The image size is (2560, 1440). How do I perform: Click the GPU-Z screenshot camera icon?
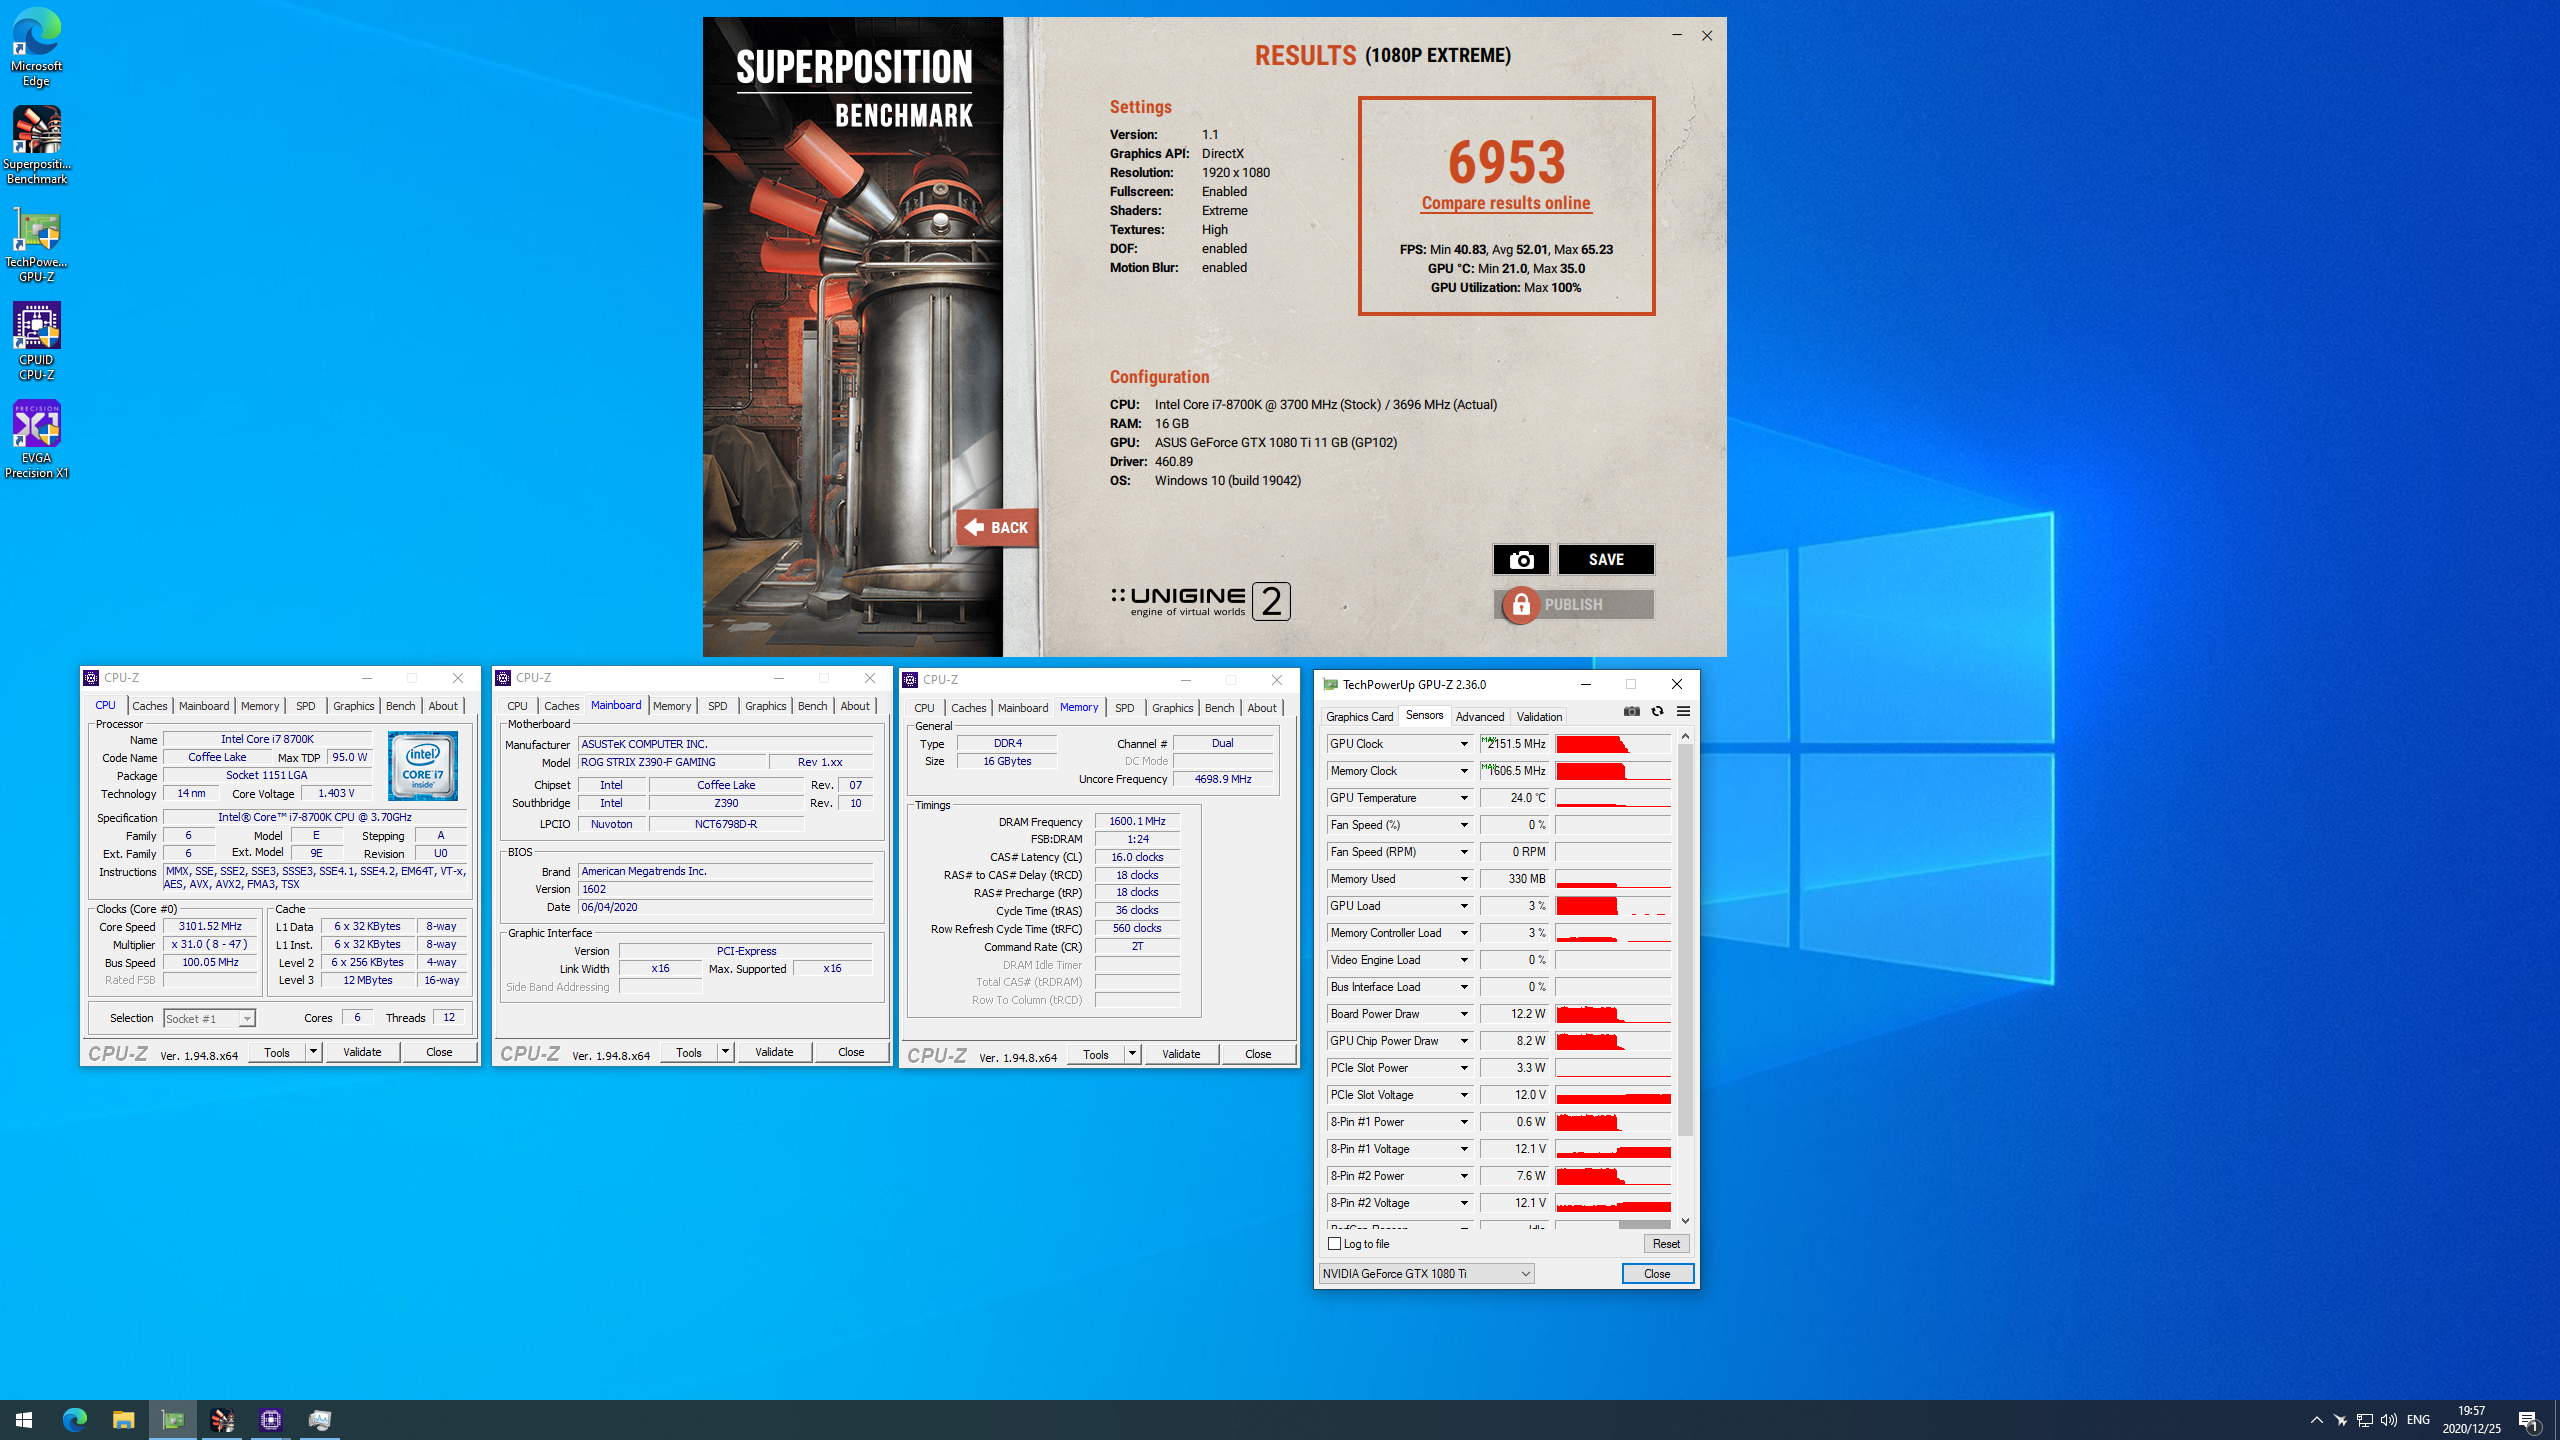(x=1632, y=711)
